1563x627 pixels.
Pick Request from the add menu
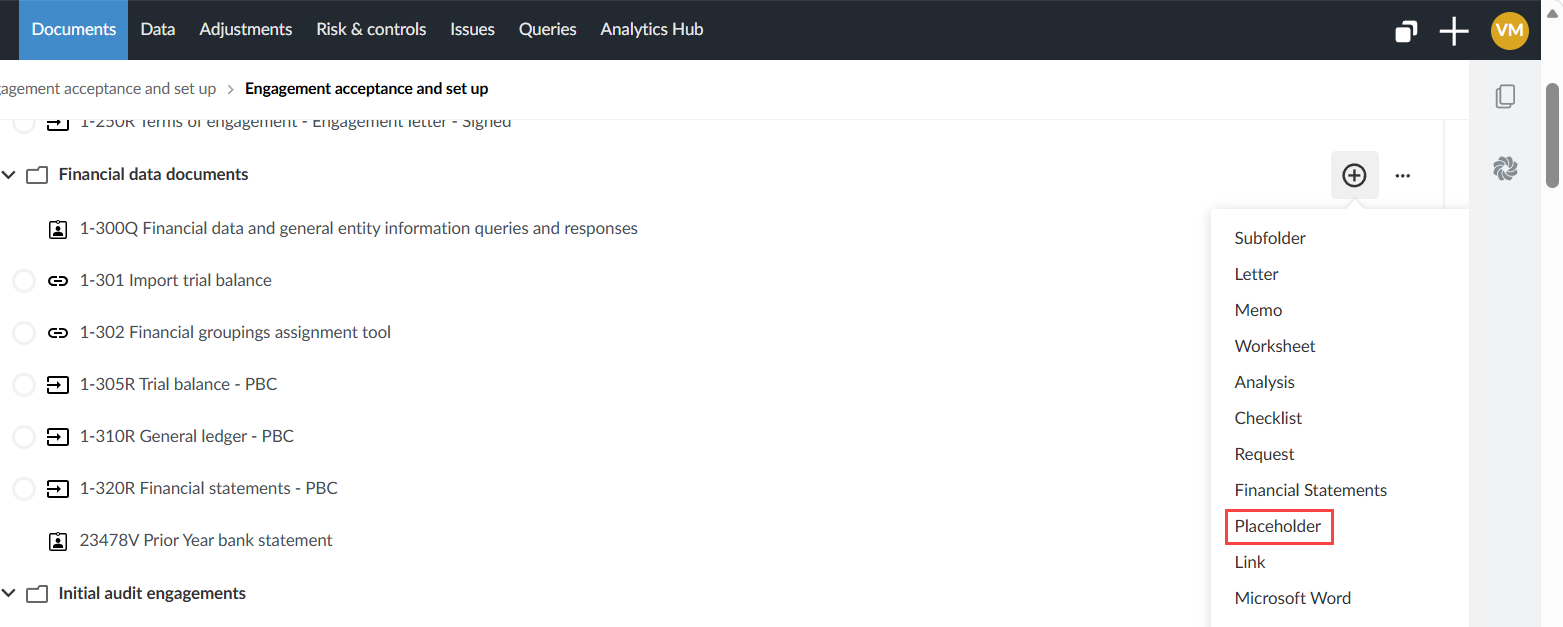(1264, 454)
